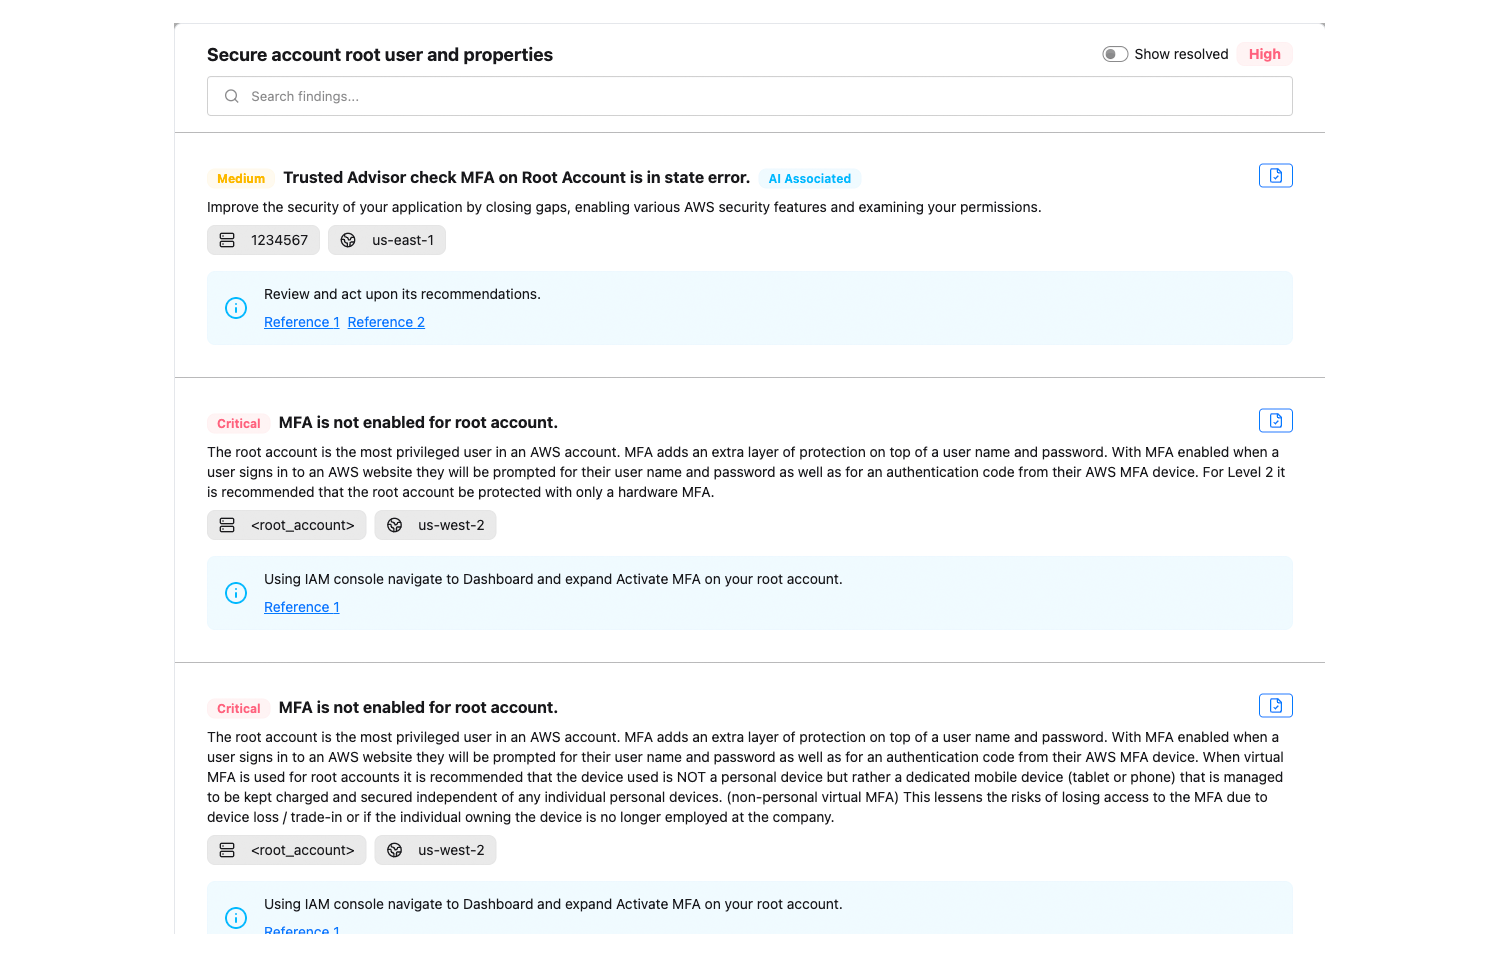
Task: Open Reference 2 link under Trusted Advisor recommendation
Action: [386, 322]
